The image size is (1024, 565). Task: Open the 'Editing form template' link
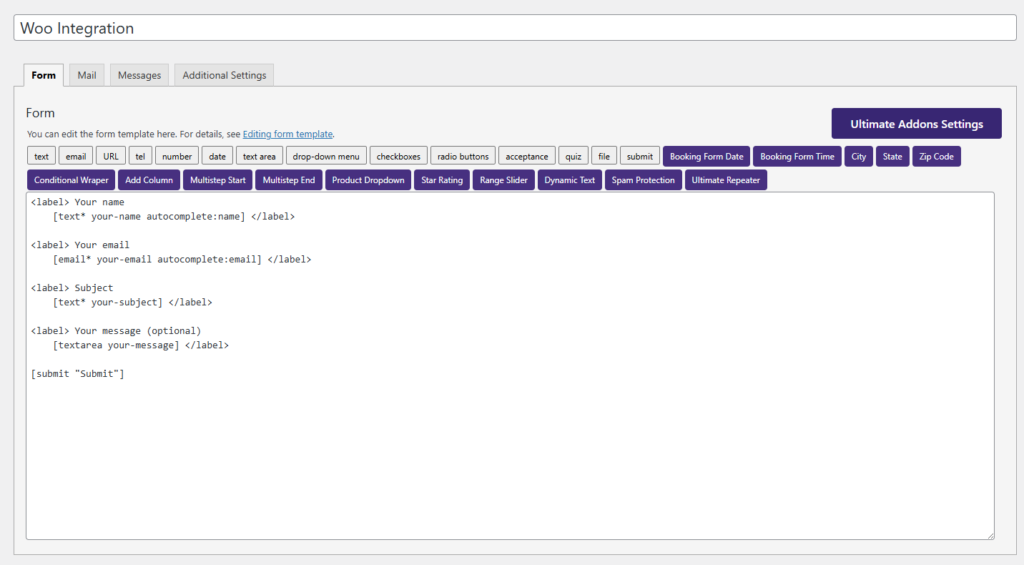point(287,134)
